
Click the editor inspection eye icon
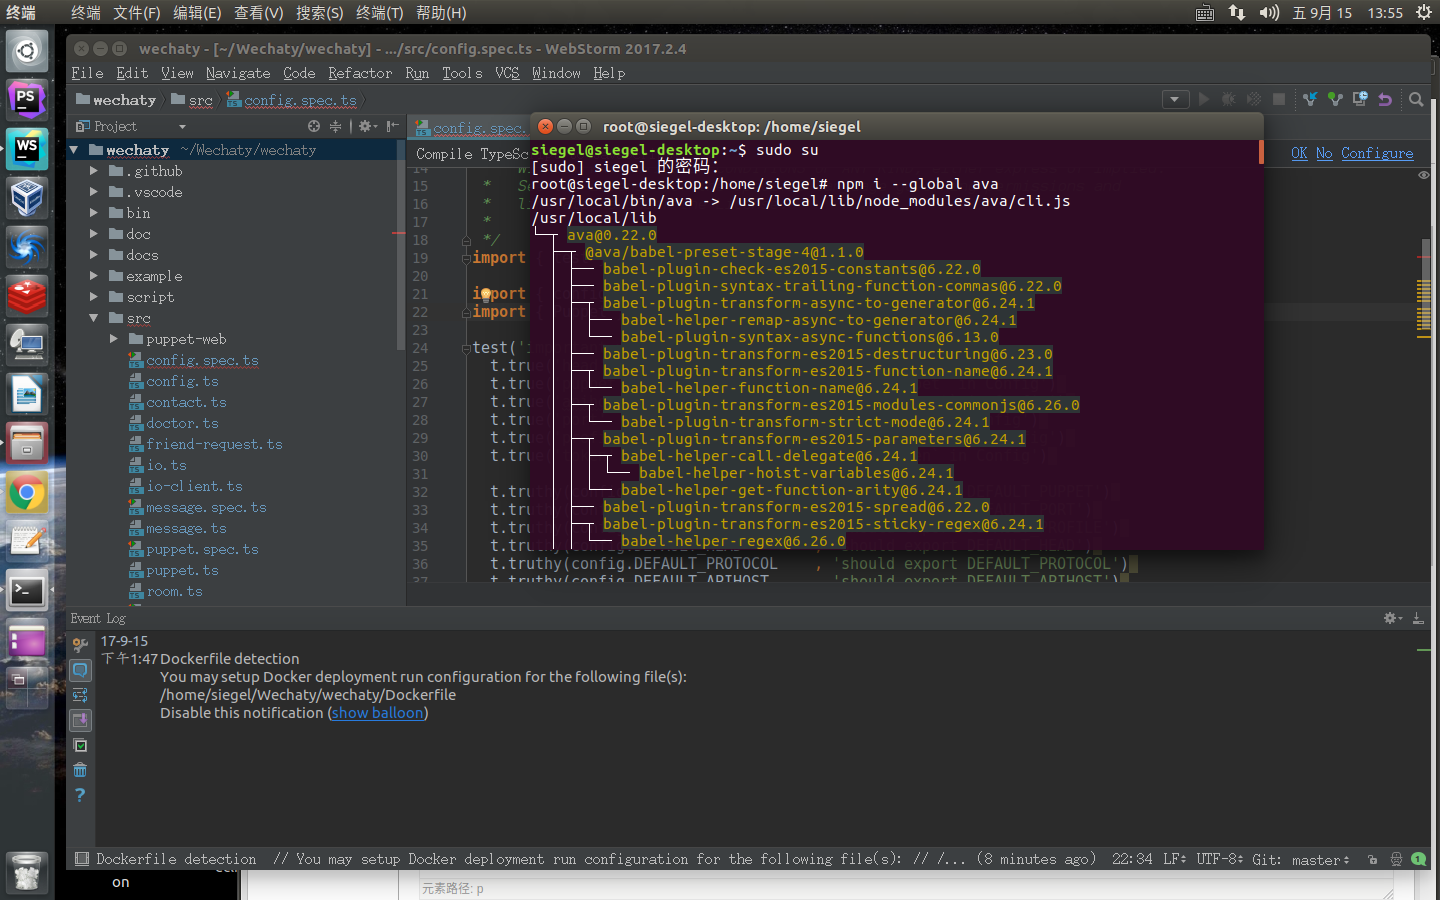pos(1424,175)
